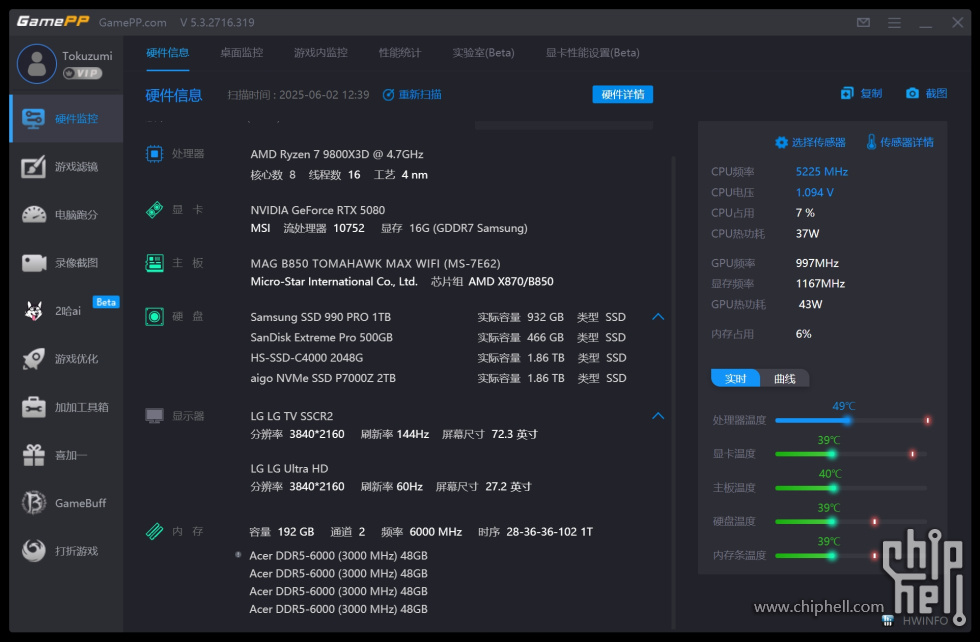The image size is (980, 642).
Task: Click 'MAG B850 TOMAHAWK MAX WIFI (MS-7E62)' text
Action: (375, 264)
